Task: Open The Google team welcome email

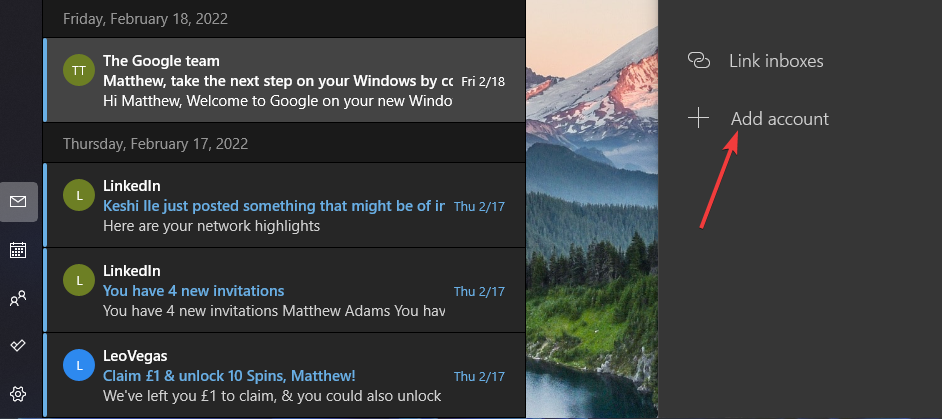Action: (278, 81)
